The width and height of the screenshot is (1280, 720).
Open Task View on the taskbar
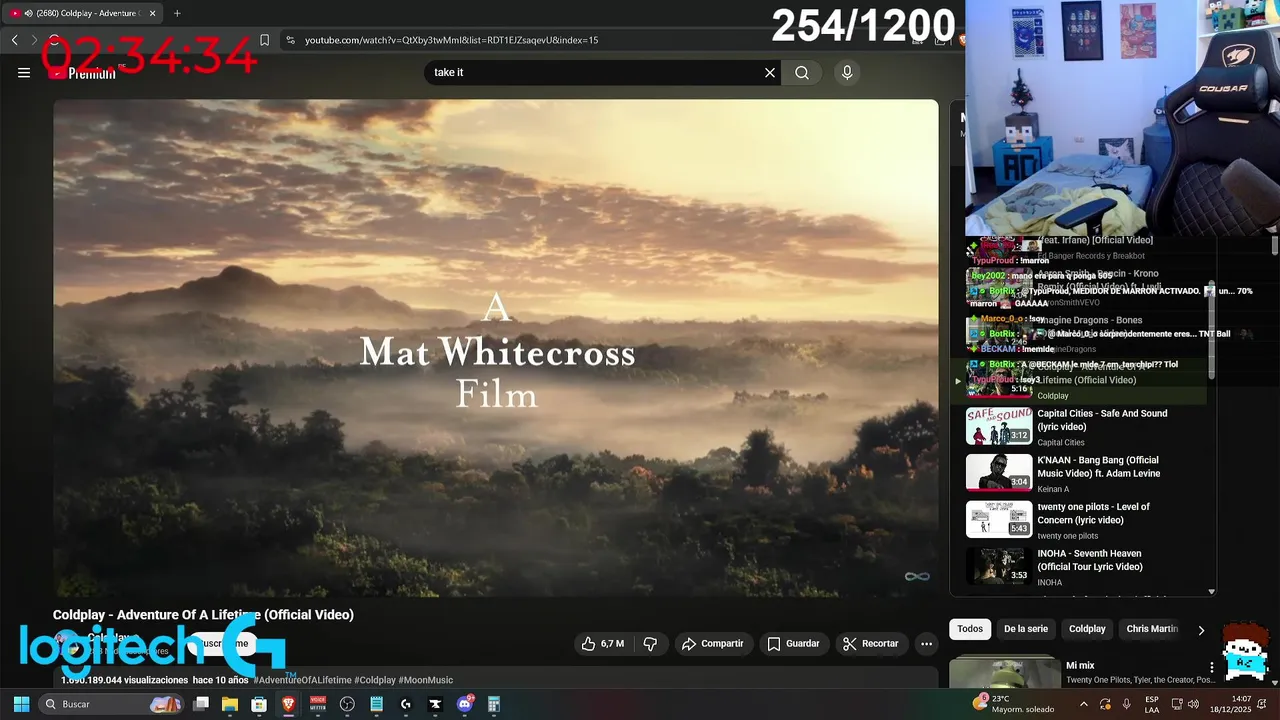point(201,704)
